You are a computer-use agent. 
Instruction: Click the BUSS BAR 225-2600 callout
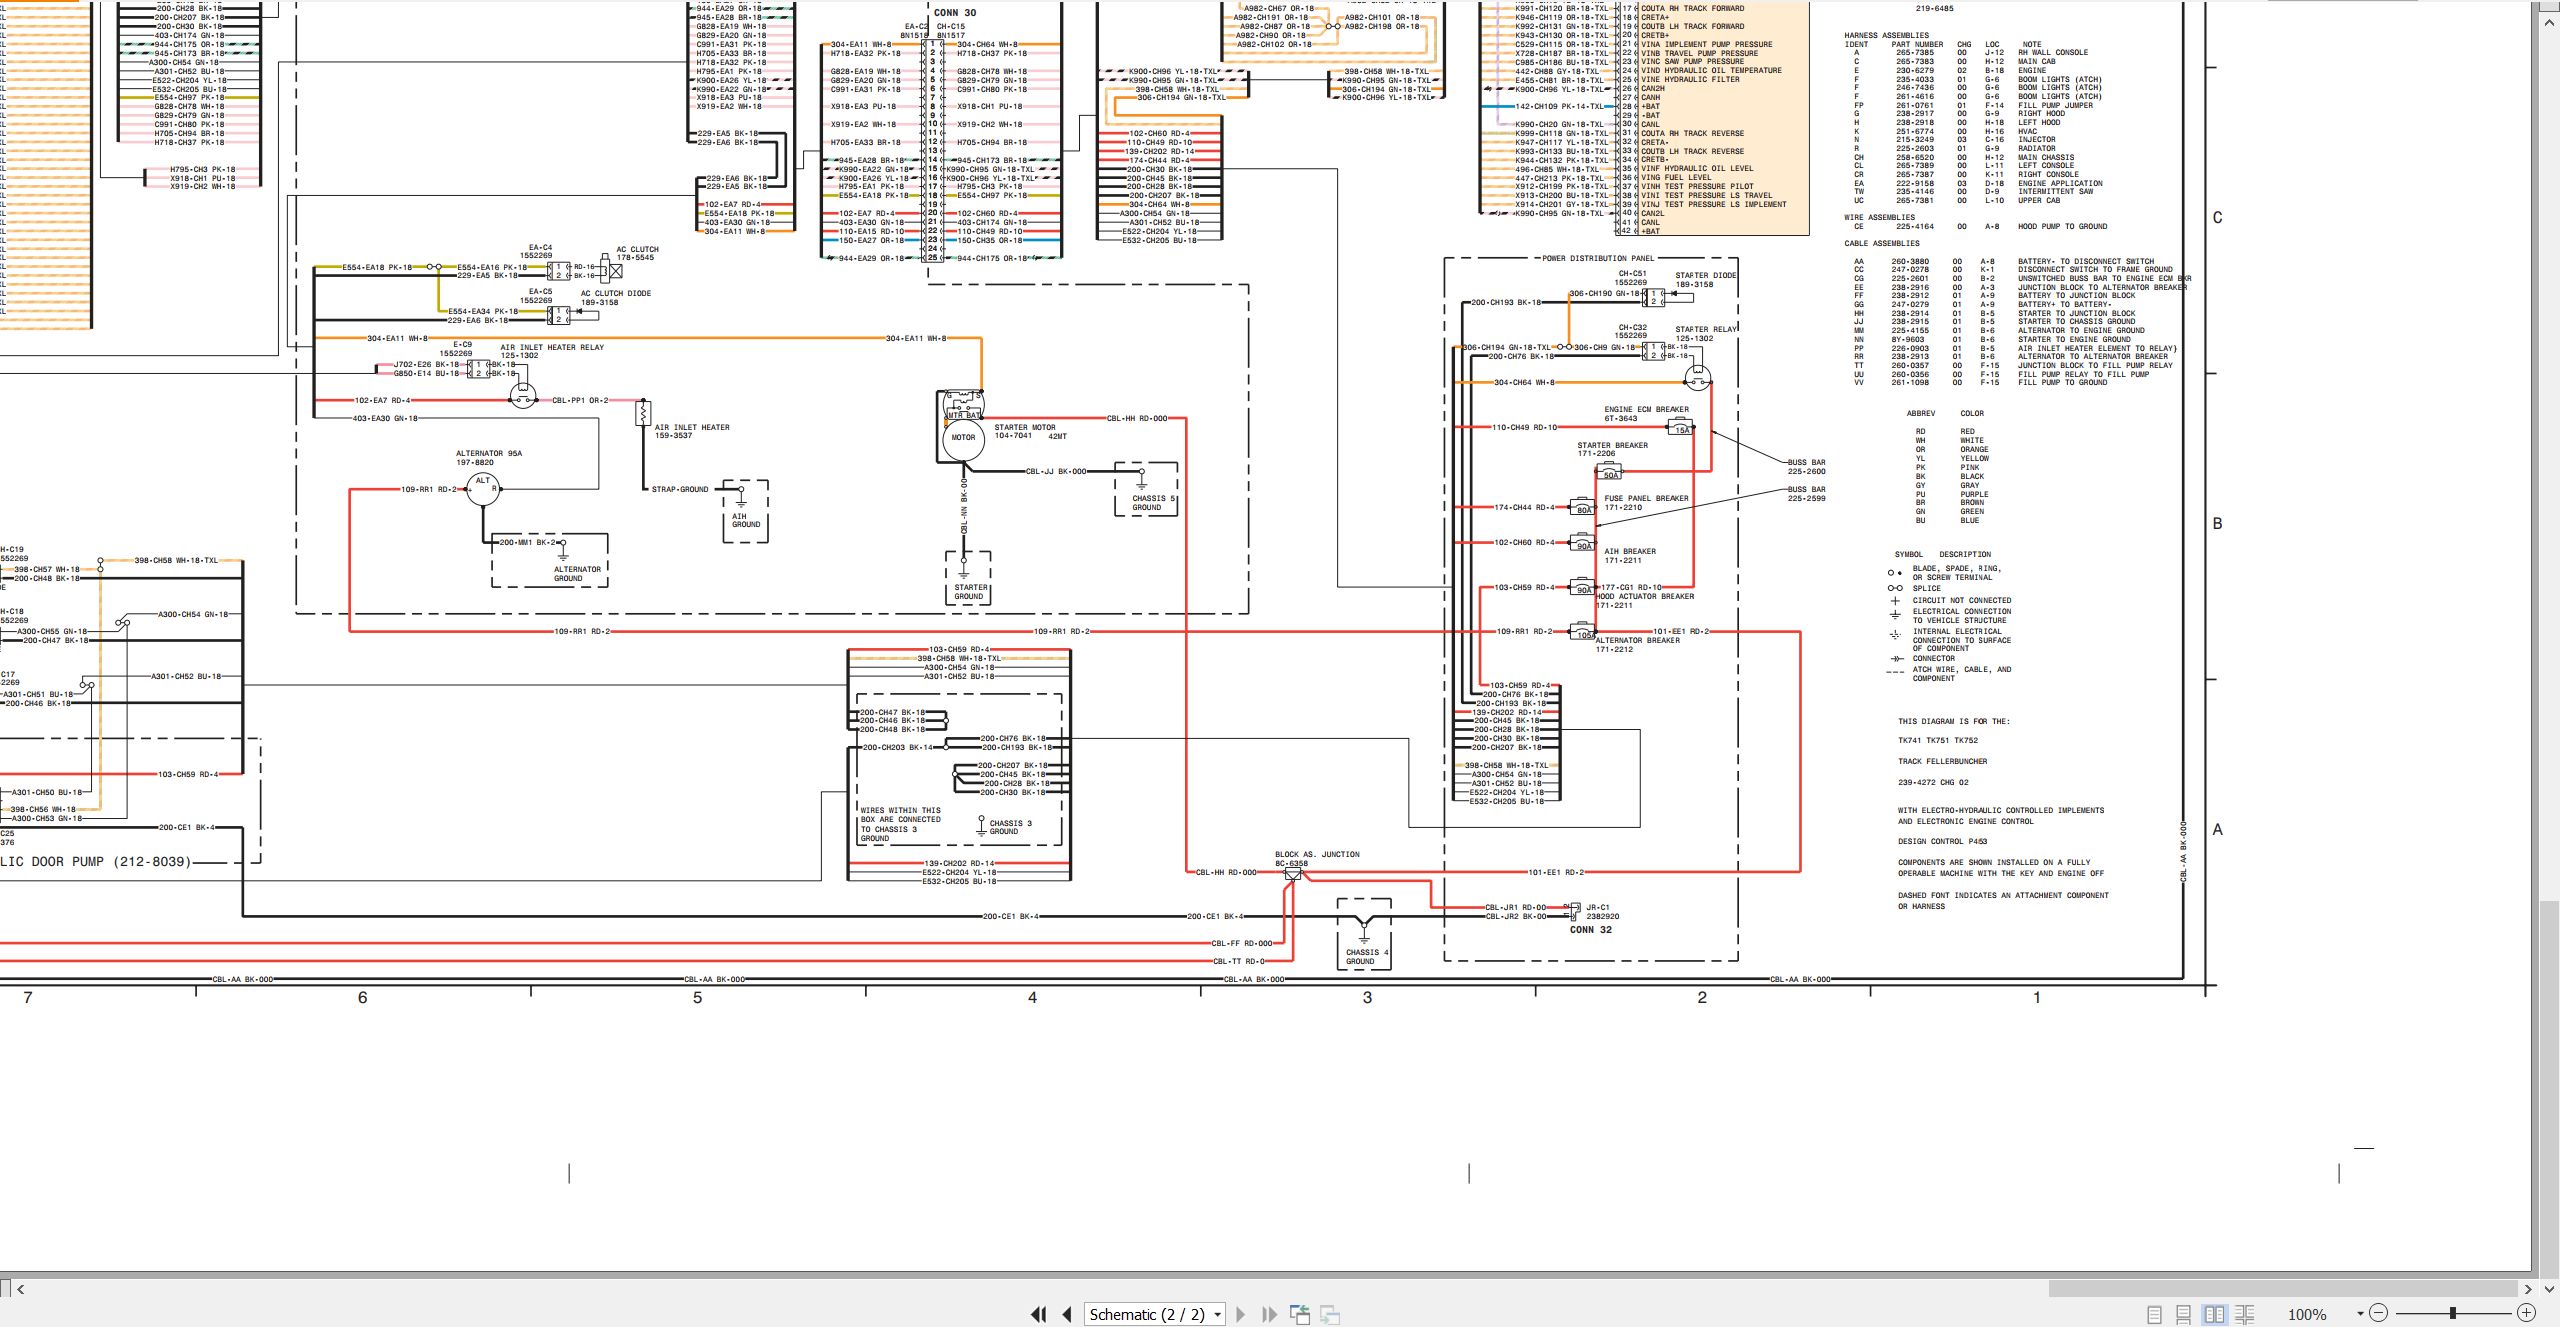tap(1806, 466)
